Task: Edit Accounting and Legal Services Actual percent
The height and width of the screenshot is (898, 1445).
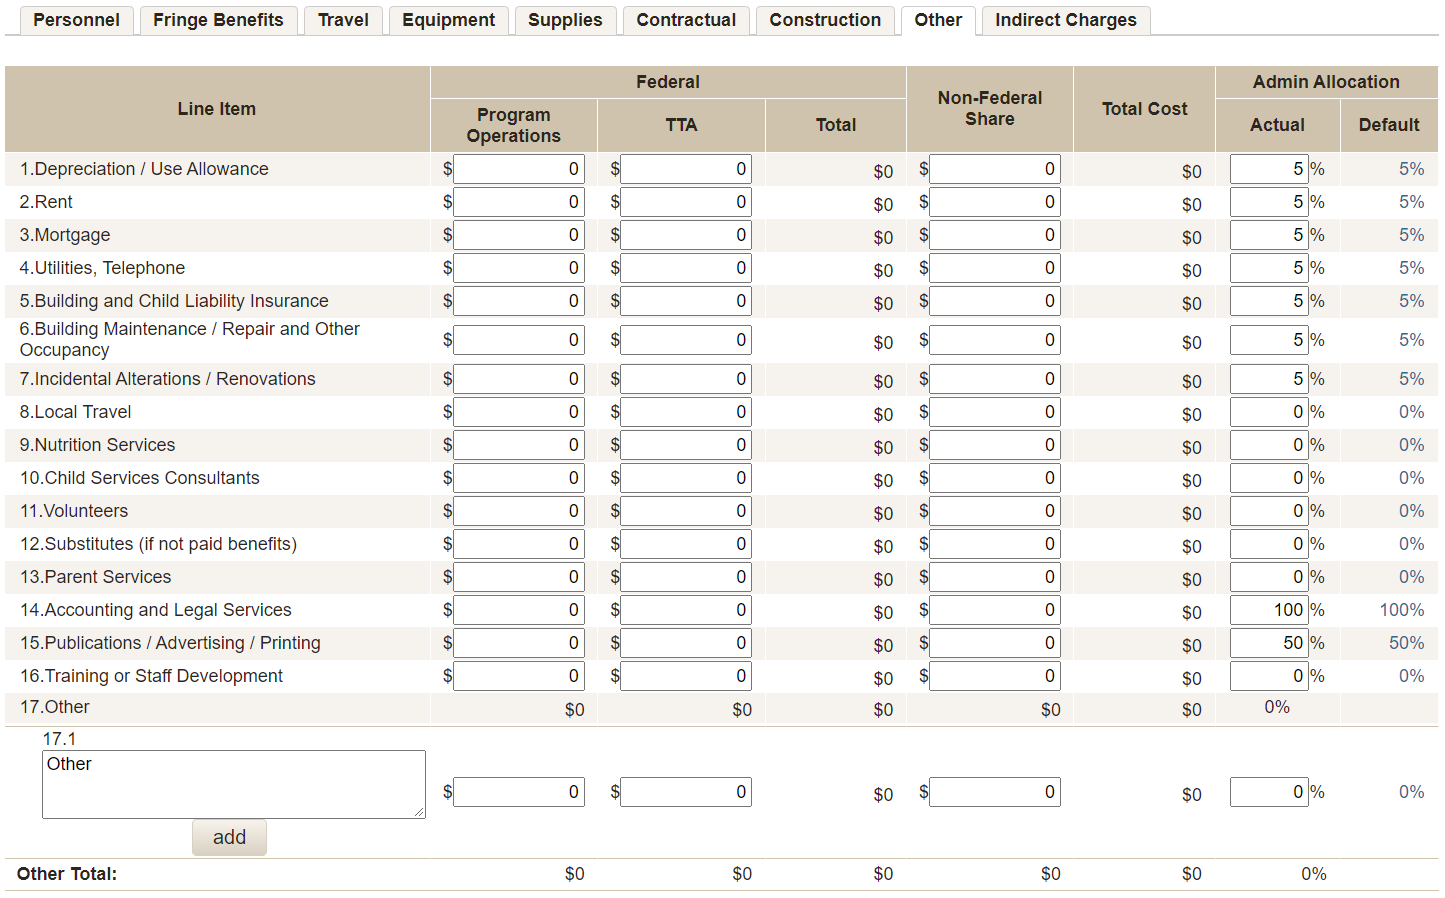Action: click(1268, 610)
